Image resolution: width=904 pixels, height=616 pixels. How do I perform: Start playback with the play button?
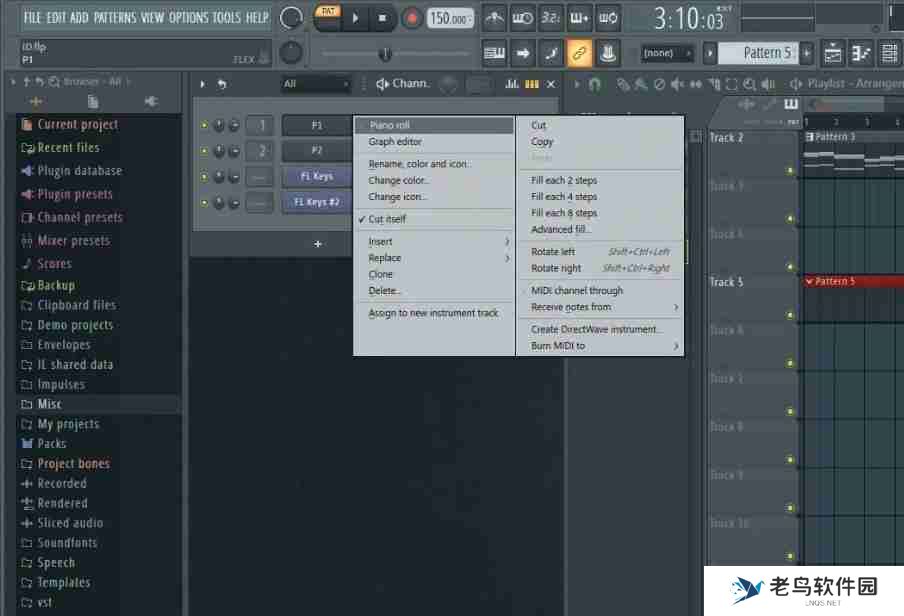pos(356,18)
